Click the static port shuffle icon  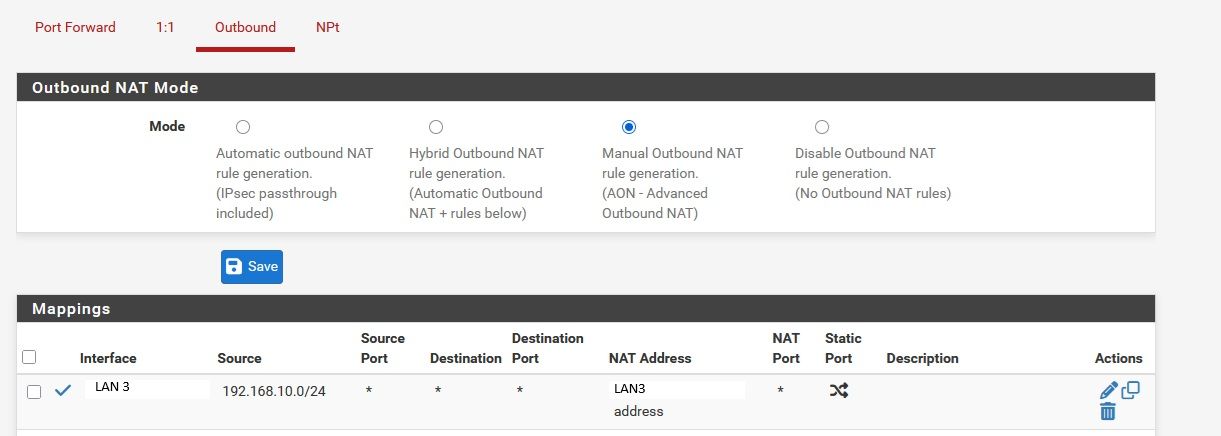(838, 391)
